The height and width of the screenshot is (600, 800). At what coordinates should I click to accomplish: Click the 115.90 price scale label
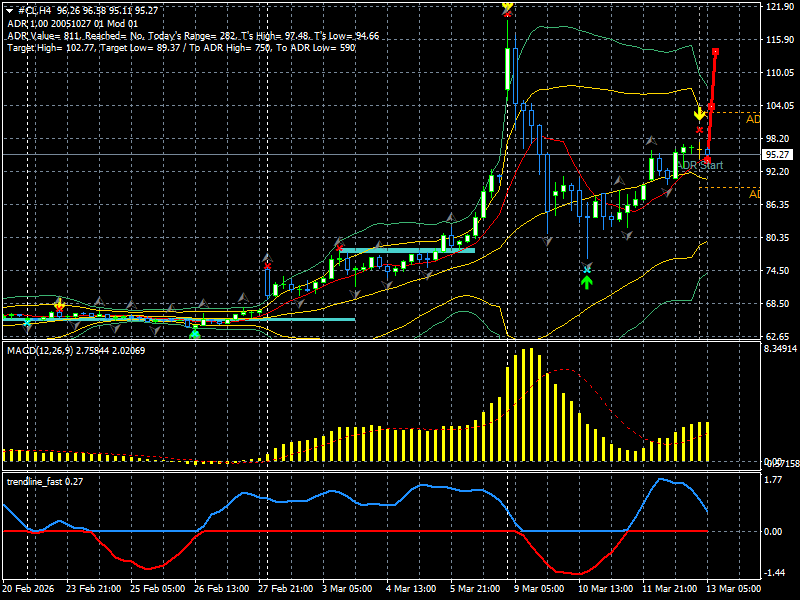780,39
